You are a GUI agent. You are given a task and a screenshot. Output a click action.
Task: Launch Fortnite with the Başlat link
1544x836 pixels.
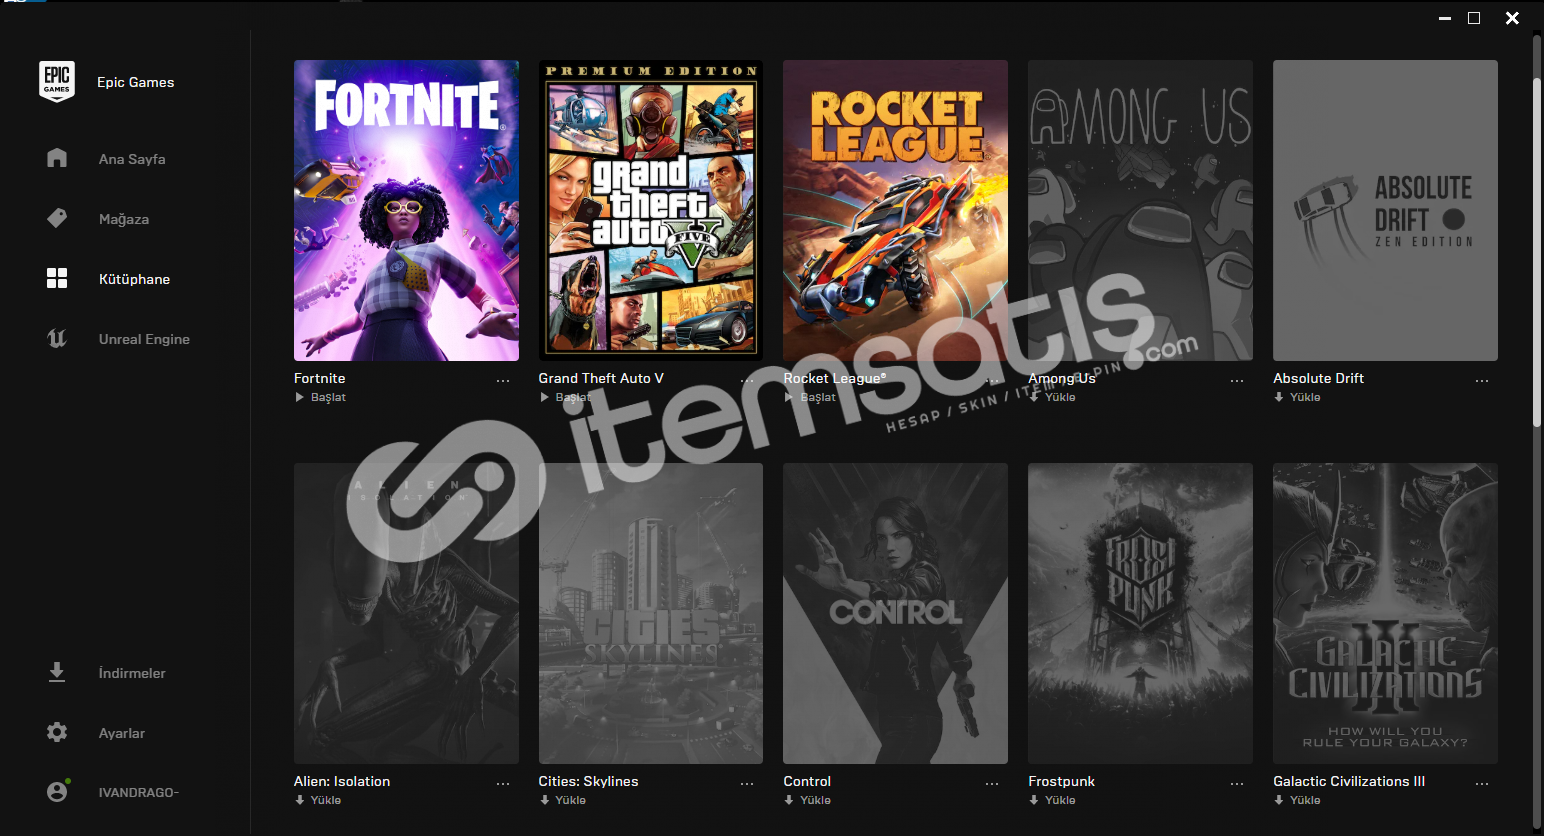point(321,397)
